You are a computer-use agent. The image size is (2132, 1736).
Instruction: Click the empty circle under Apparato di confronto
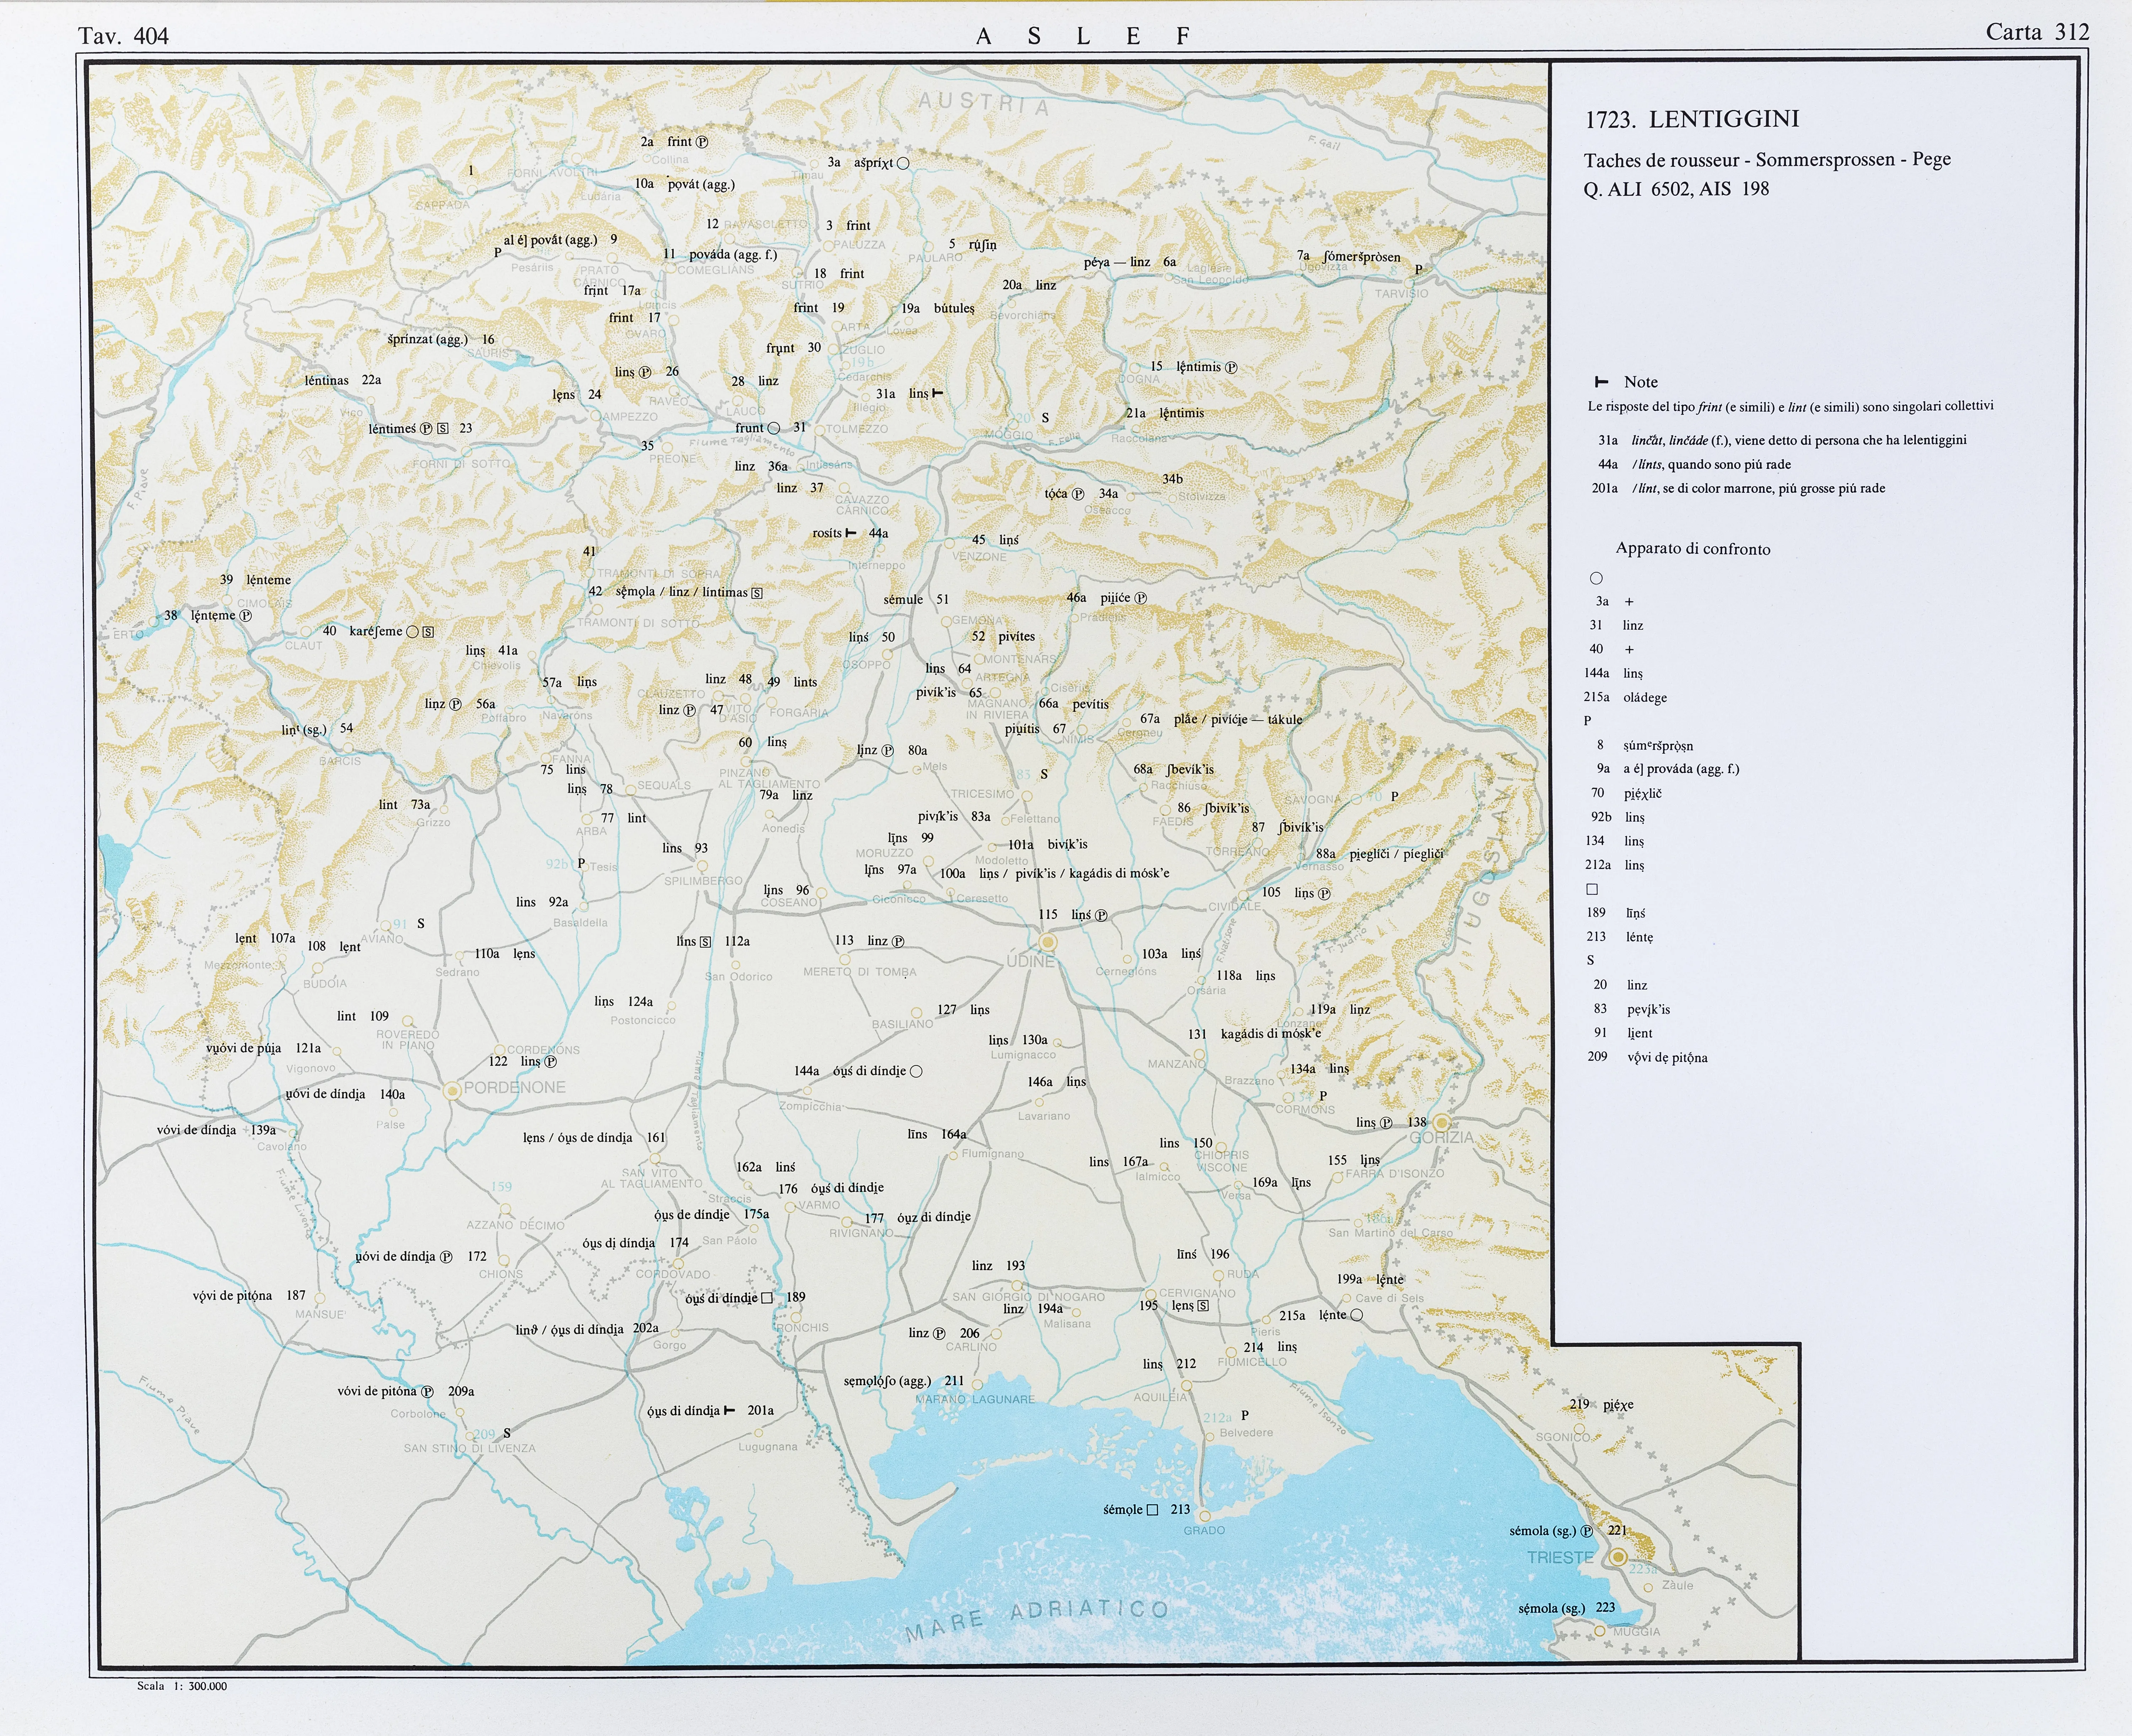click(x=1596, y=578)
